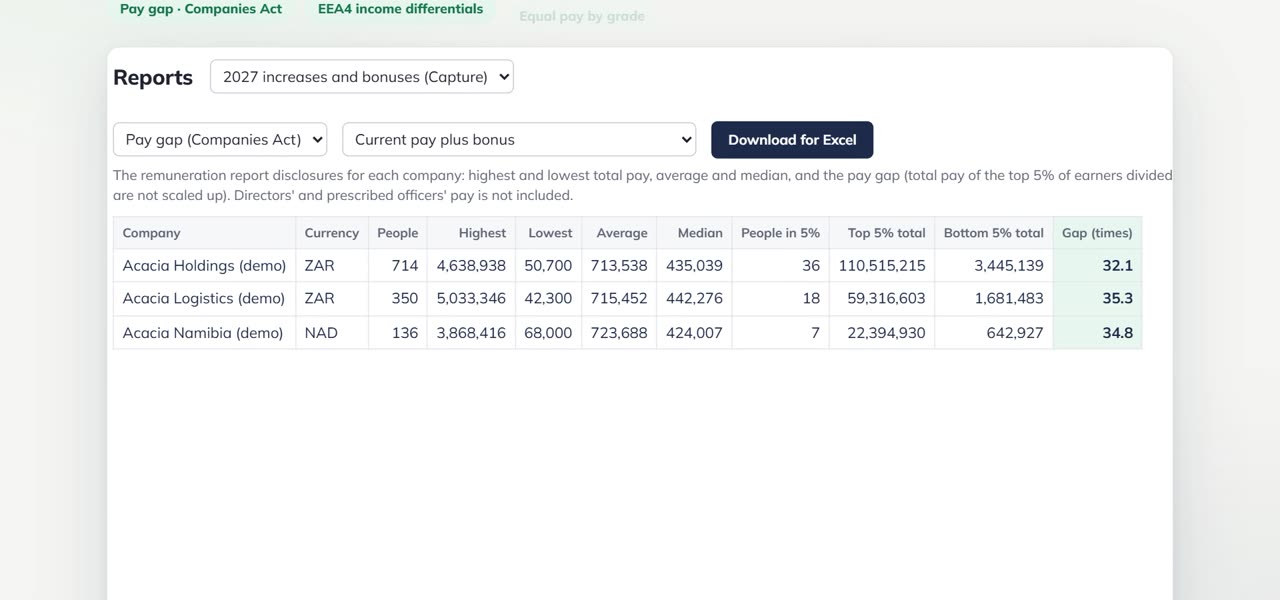
Task: Click average pay value 723,688
Action: point(619,333)
